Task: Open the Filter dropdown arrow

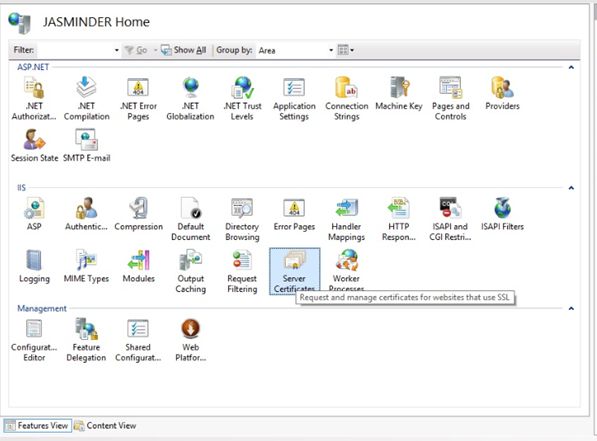Action: [117, 50]
